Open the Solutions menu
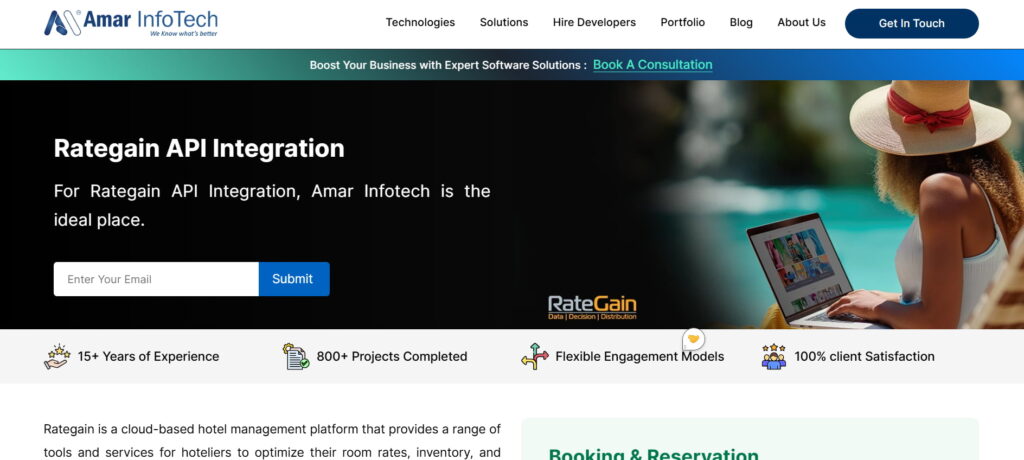The height and width of the screenshot is (460, 1024). coord(504,22)
